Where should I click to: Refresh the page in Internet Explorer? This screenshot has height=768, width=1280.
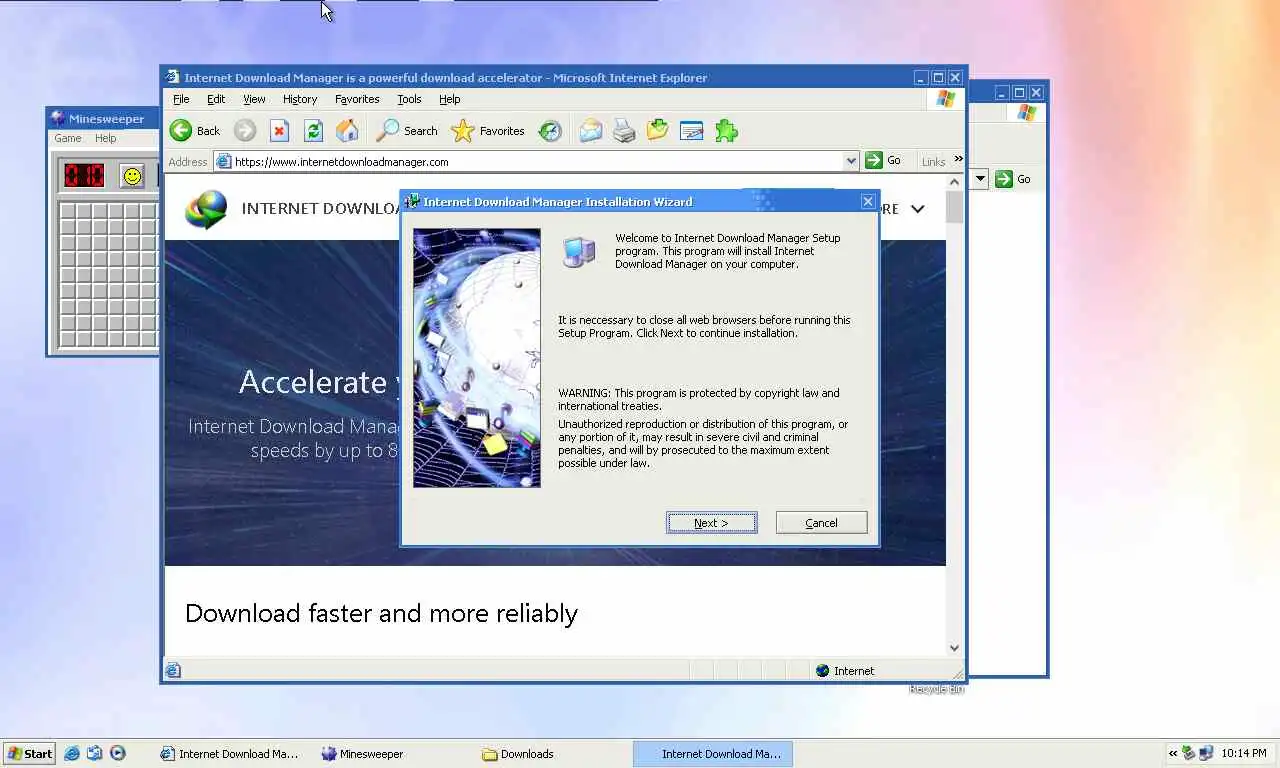(313, 131)
